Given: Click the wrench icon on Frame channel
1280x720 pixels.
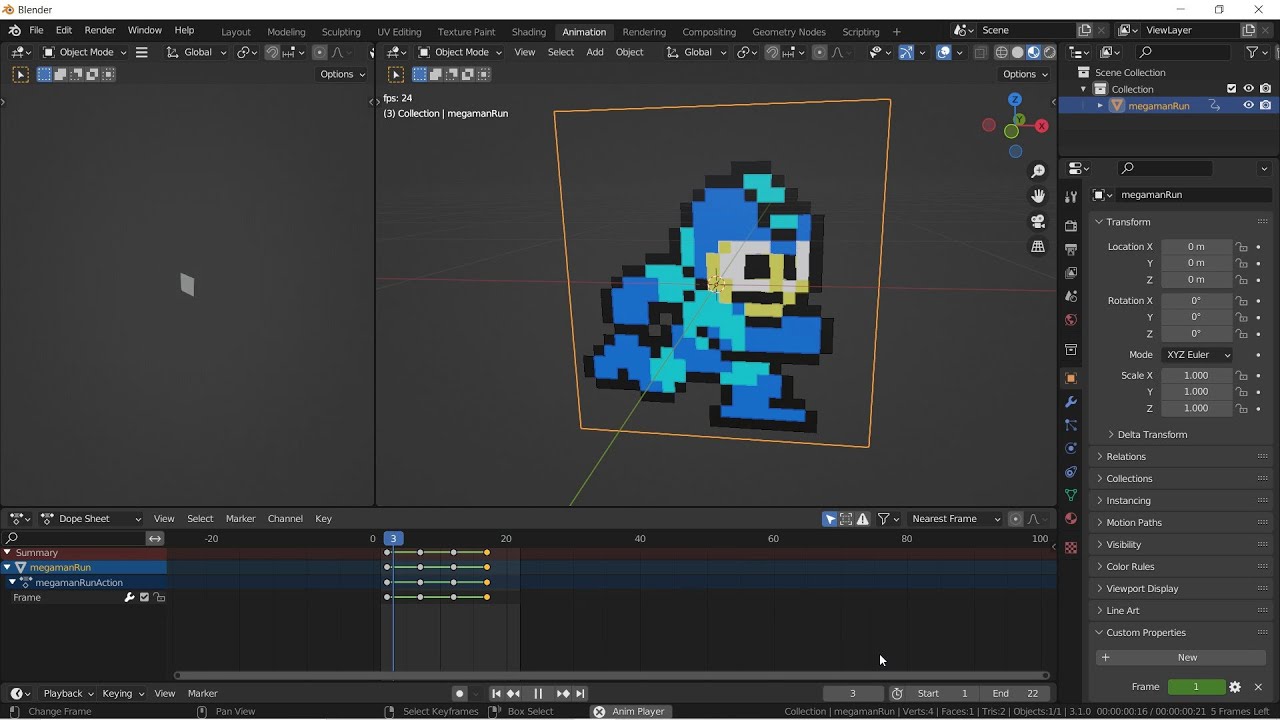Looking at the screenshot, I should pos(129,597).
